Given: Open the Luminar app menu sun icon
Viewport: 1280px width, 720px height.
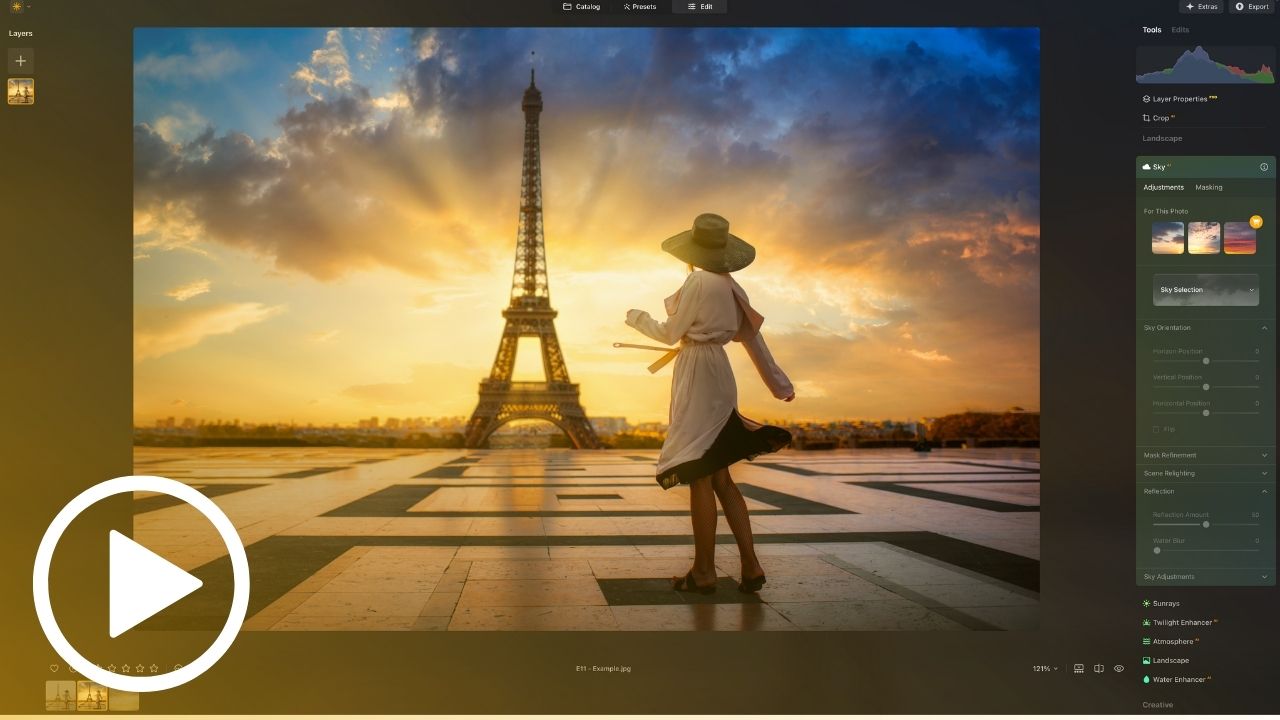Looking at the screenshot, I should pyautogui.click(x=16, y=7).
